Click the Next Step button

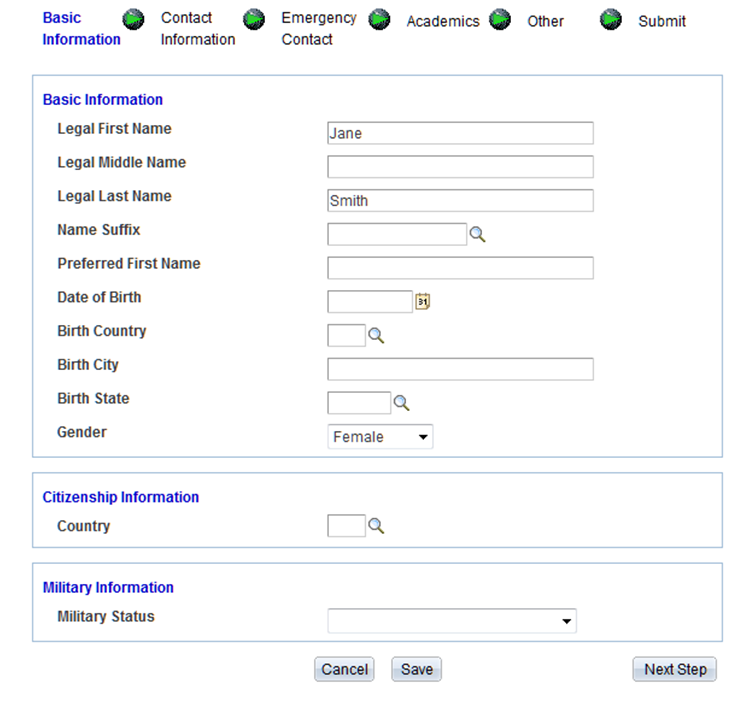point(675,669)
